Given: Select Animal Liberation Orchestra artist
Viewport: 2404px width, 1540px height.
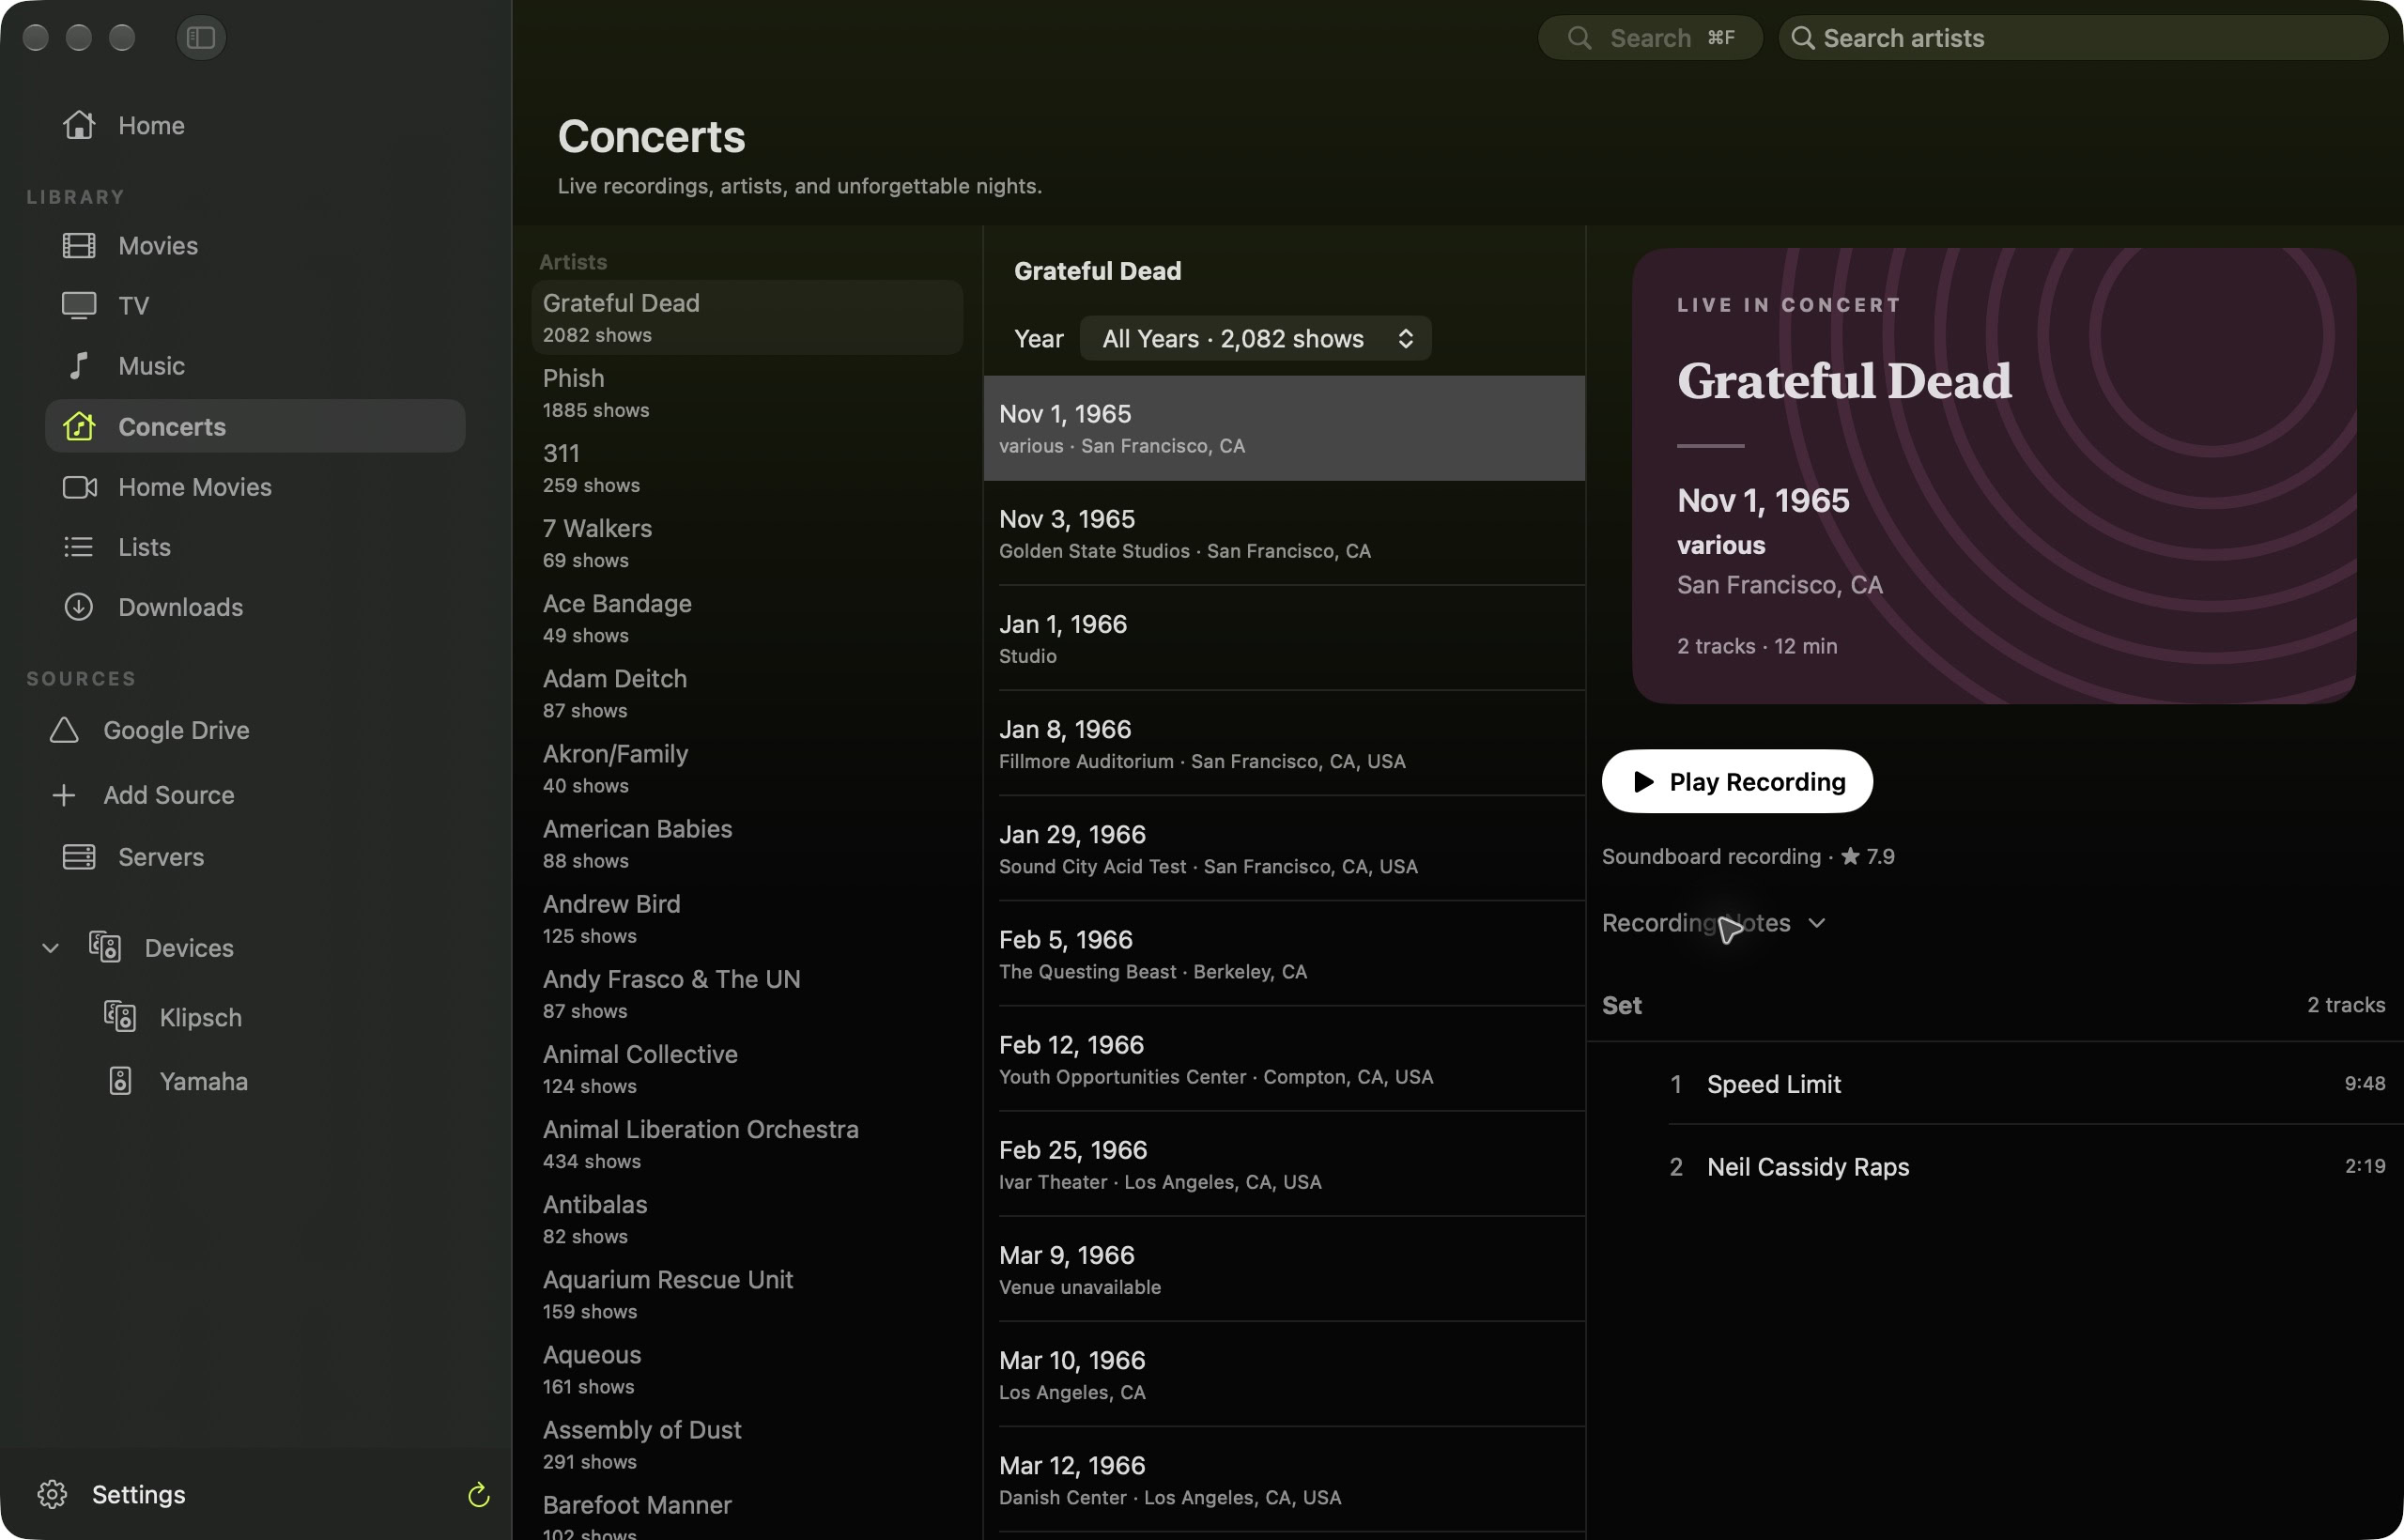Looking at the screenshot, I should (747, 1143).
